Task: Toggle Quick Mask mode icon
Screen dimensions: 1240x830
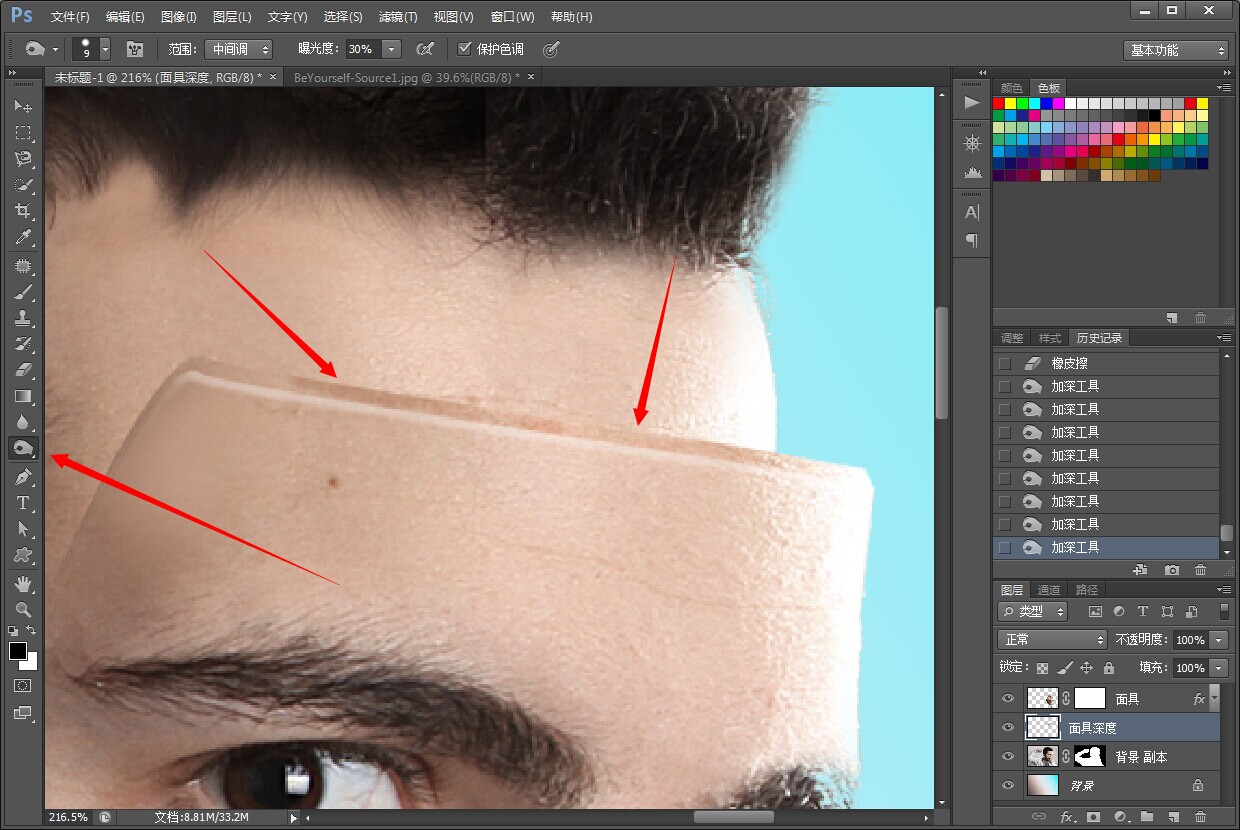Action: coord(22,686)
